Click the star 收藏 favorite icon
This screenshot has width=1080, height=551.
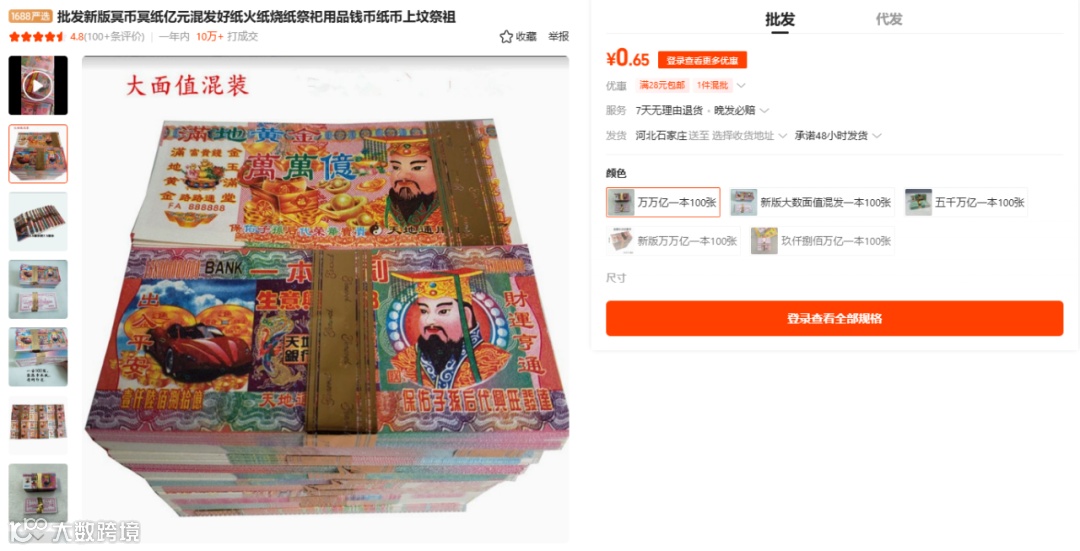pyautogui.click(x=506, y=37)
